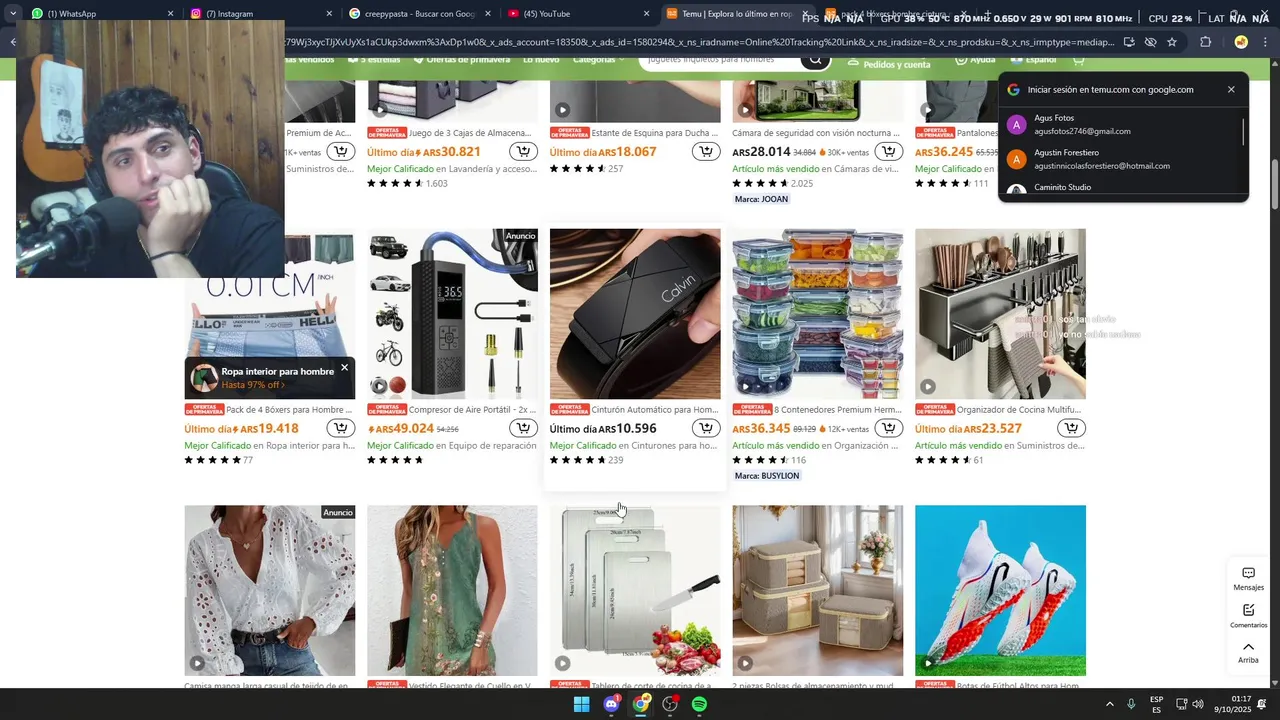The width and height of the screenshot is (1280, 720).
Task: Dismiss the Ropa interior para hombre banner
Action: 344,367
